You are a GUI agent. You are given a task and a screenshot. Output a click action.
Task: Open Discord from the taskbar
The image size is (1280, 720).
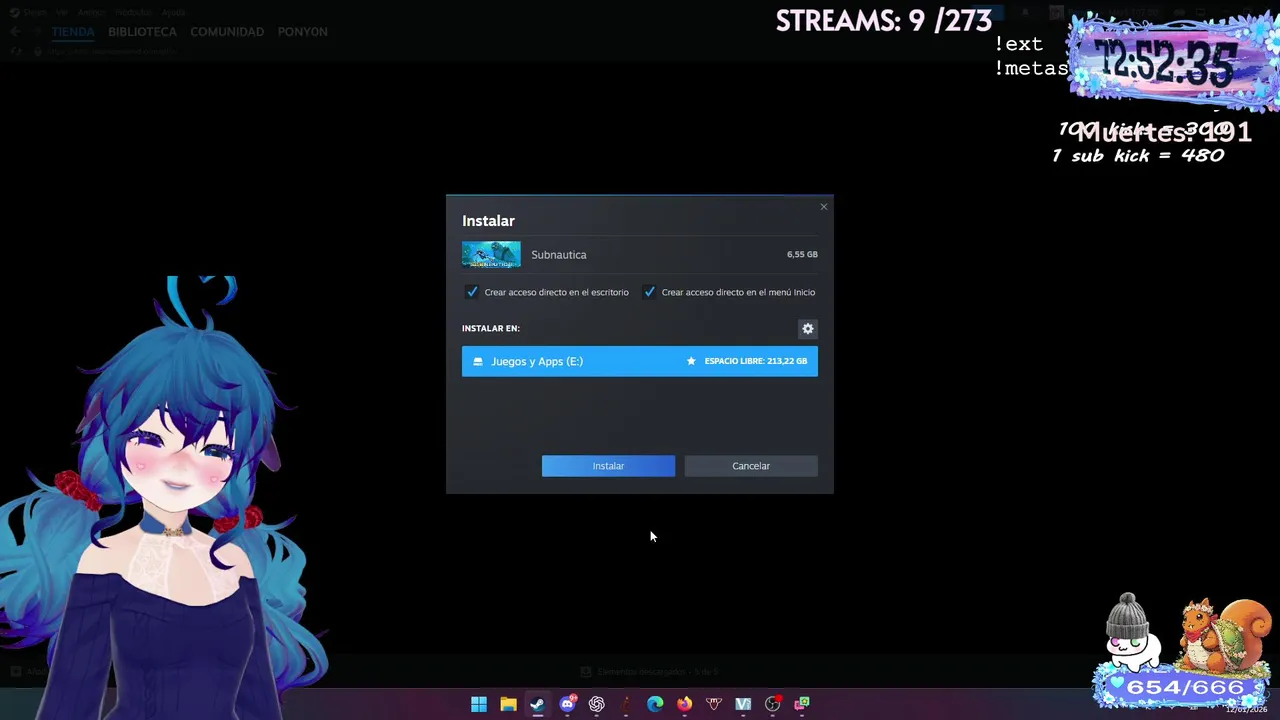[567, 704]
